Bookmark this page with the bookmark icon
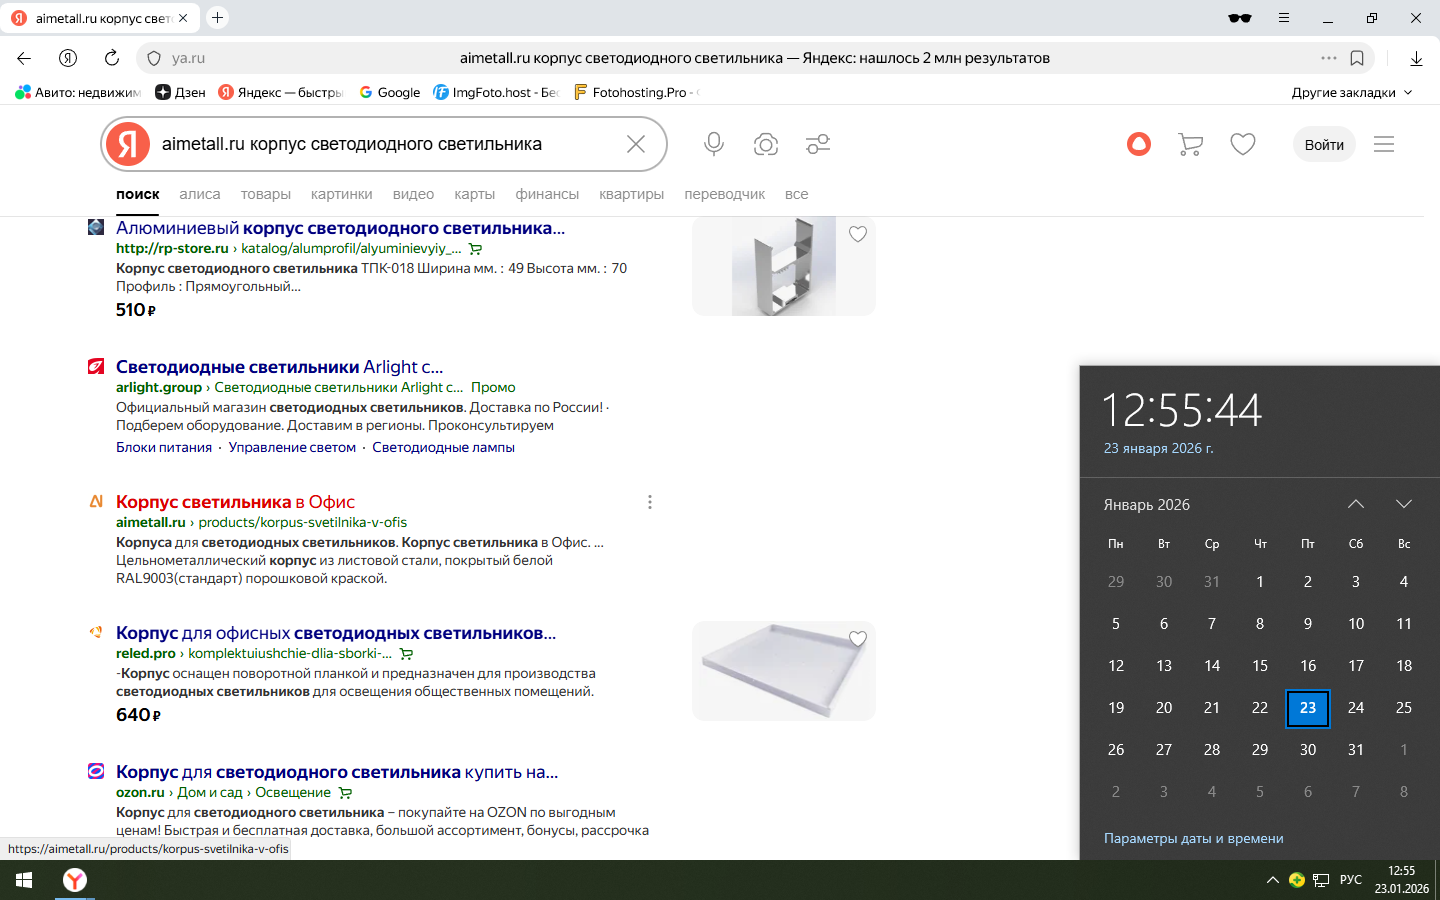The image size is (1440, 900). (1357, 58)
